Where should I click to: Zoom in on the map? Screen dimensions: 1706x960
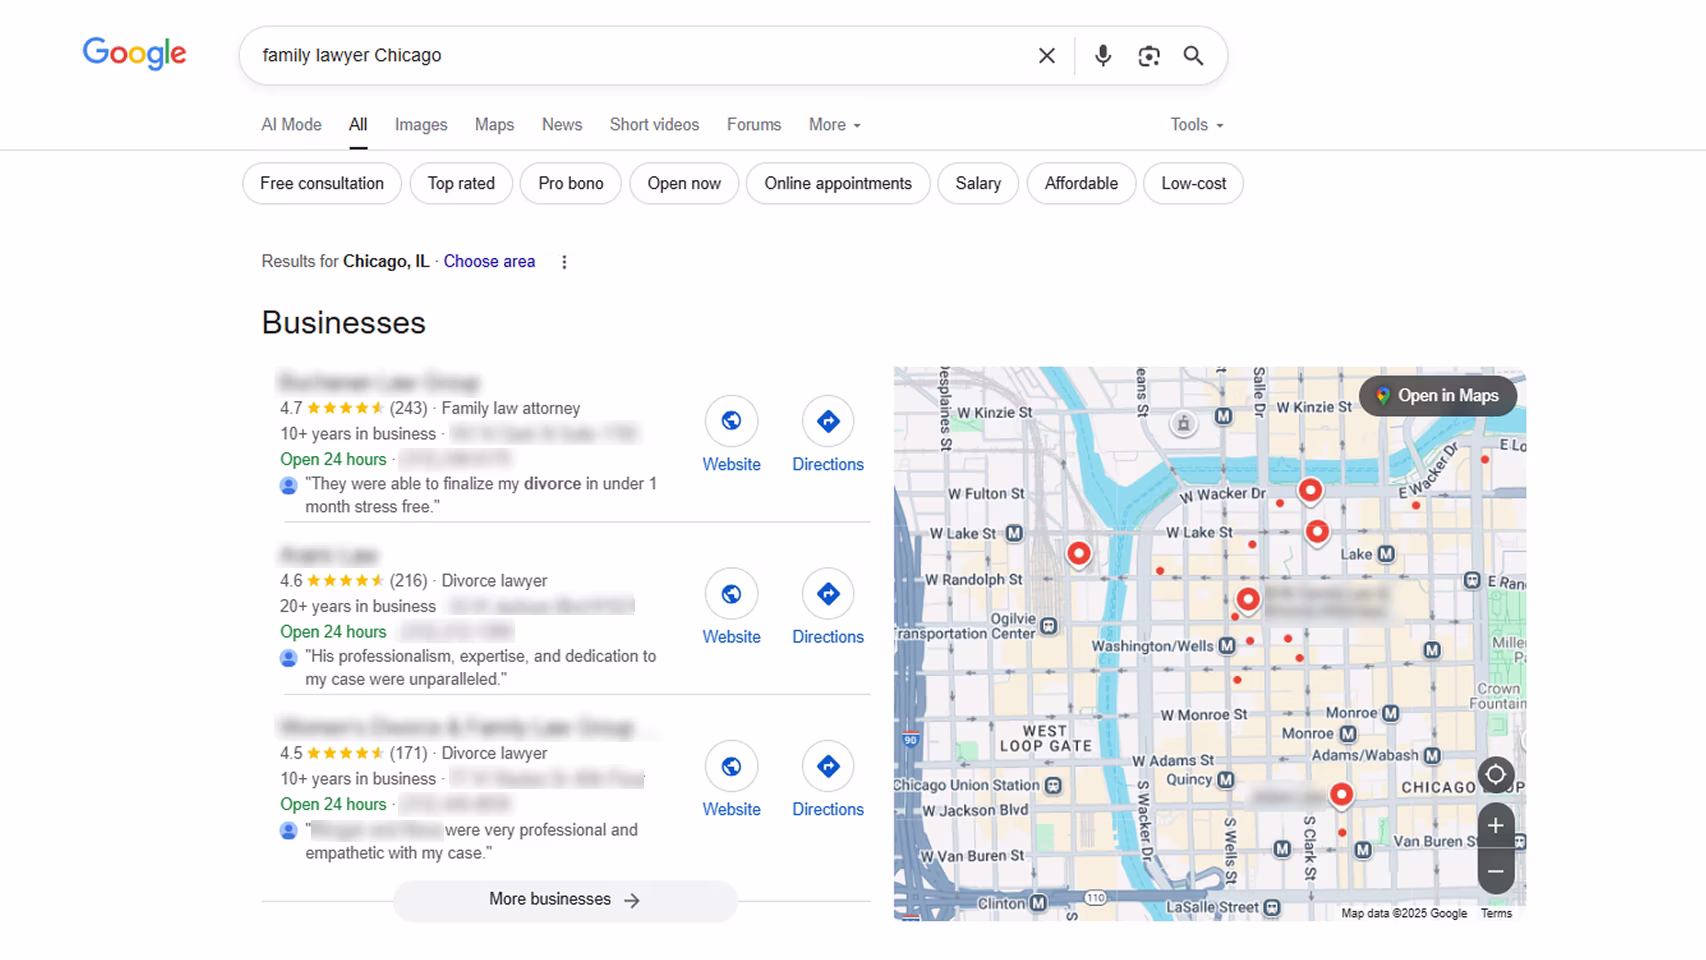(x=1495, y=826)
